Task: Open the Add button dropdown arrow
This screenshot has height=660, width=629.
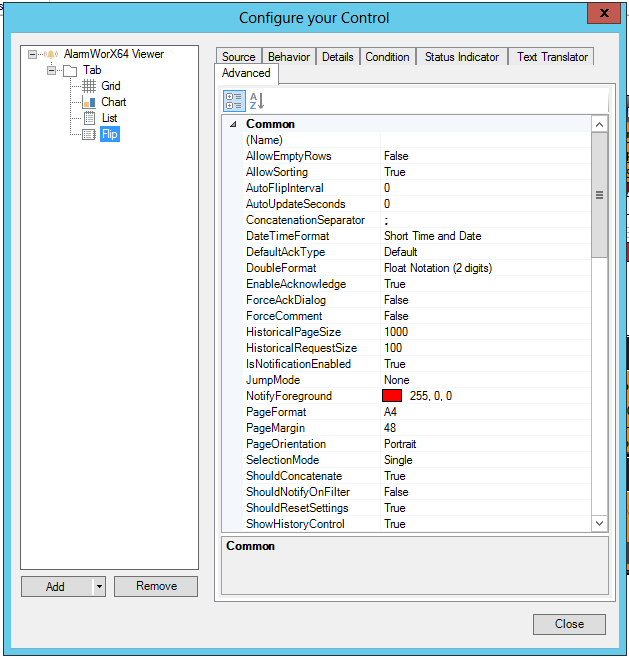Action: [99, 587]
